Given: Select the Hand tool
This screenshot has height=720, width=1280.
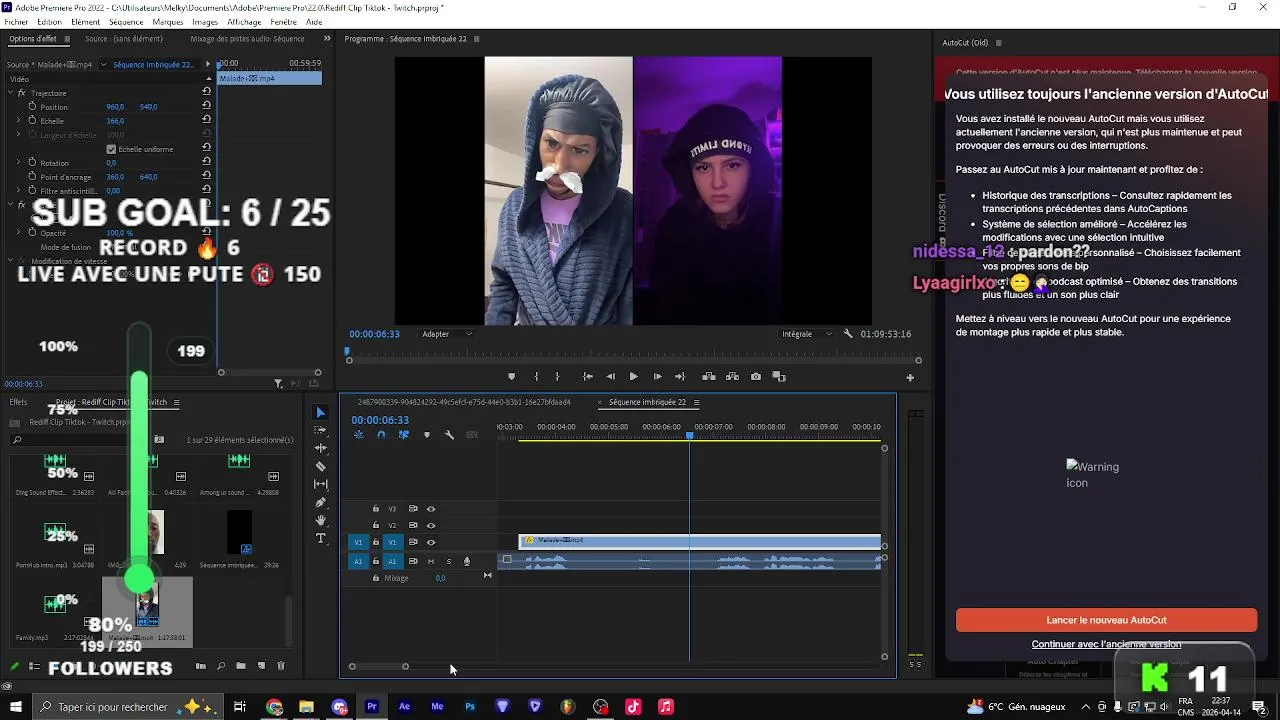Looking at the screenshot, I should pyautogui.click(x=320, y=520).
